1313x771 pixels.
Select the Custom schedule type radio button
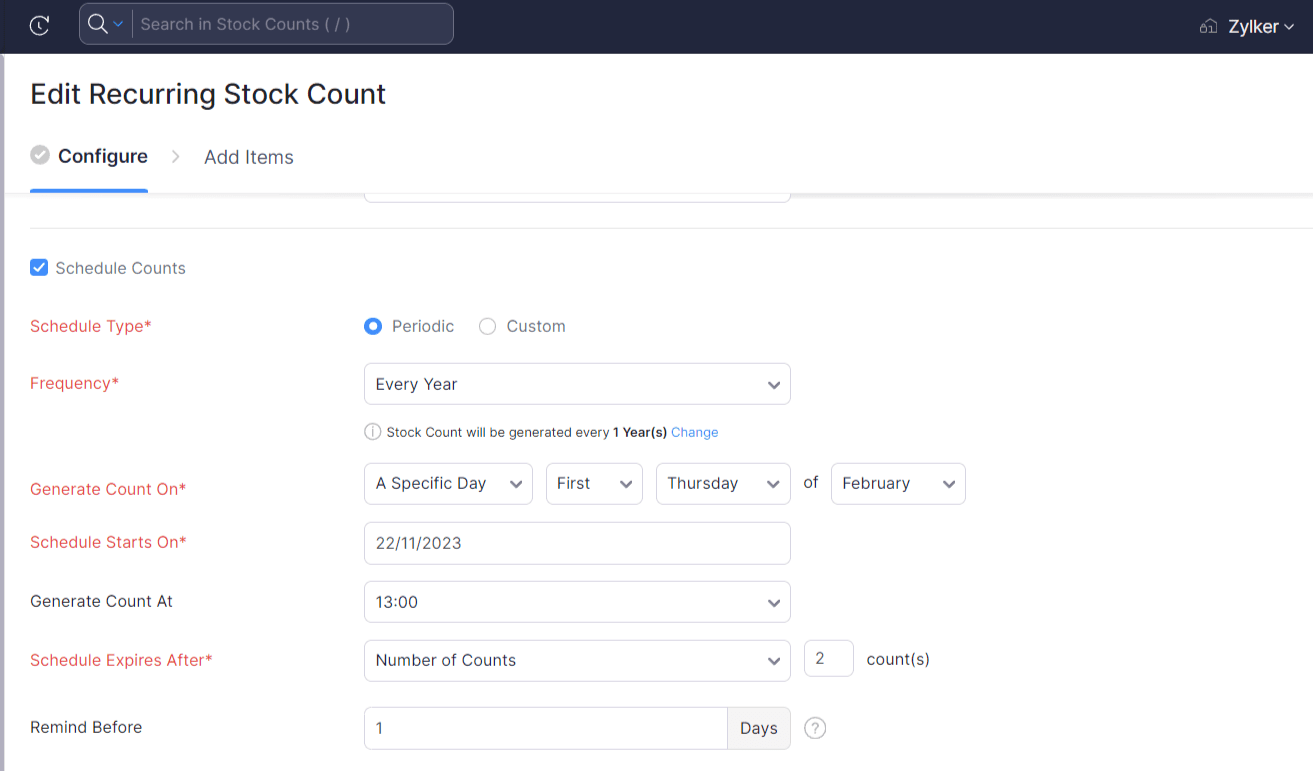[487, 326]
